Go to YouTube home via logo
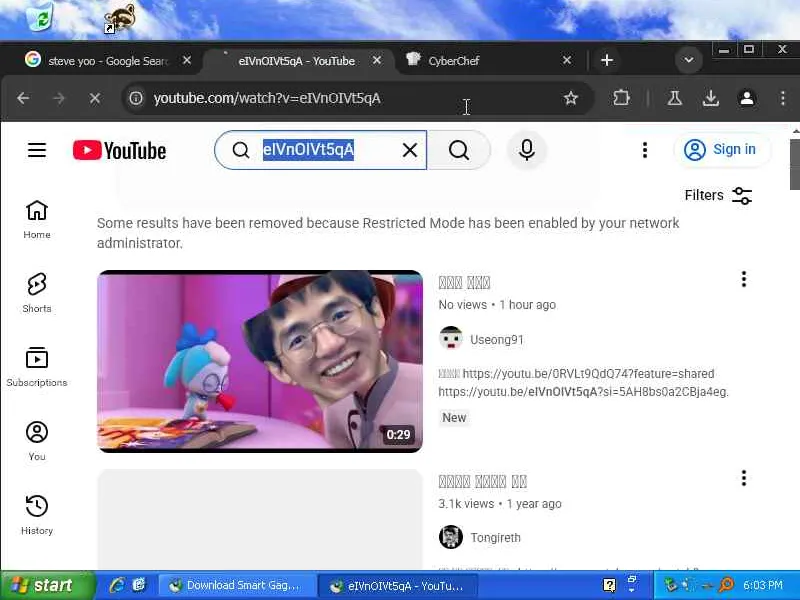Screen dimensions: 800x600 tap(119, 151)
